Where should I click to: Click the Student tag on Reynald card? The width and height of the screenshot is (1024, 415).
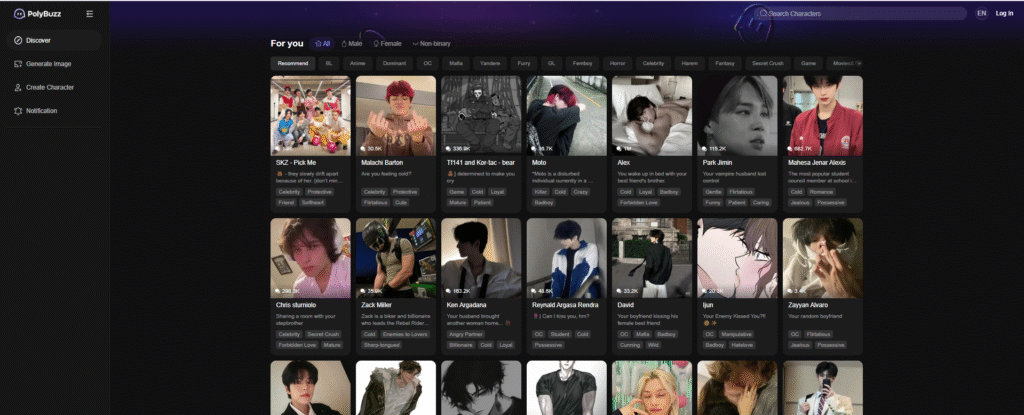click(x=560, y=334)
